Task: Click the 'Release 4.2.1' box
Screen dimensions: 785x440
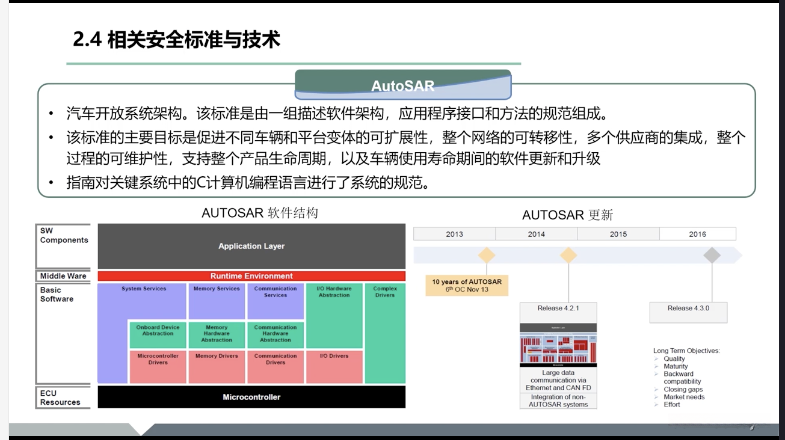Action: (558, 312)
